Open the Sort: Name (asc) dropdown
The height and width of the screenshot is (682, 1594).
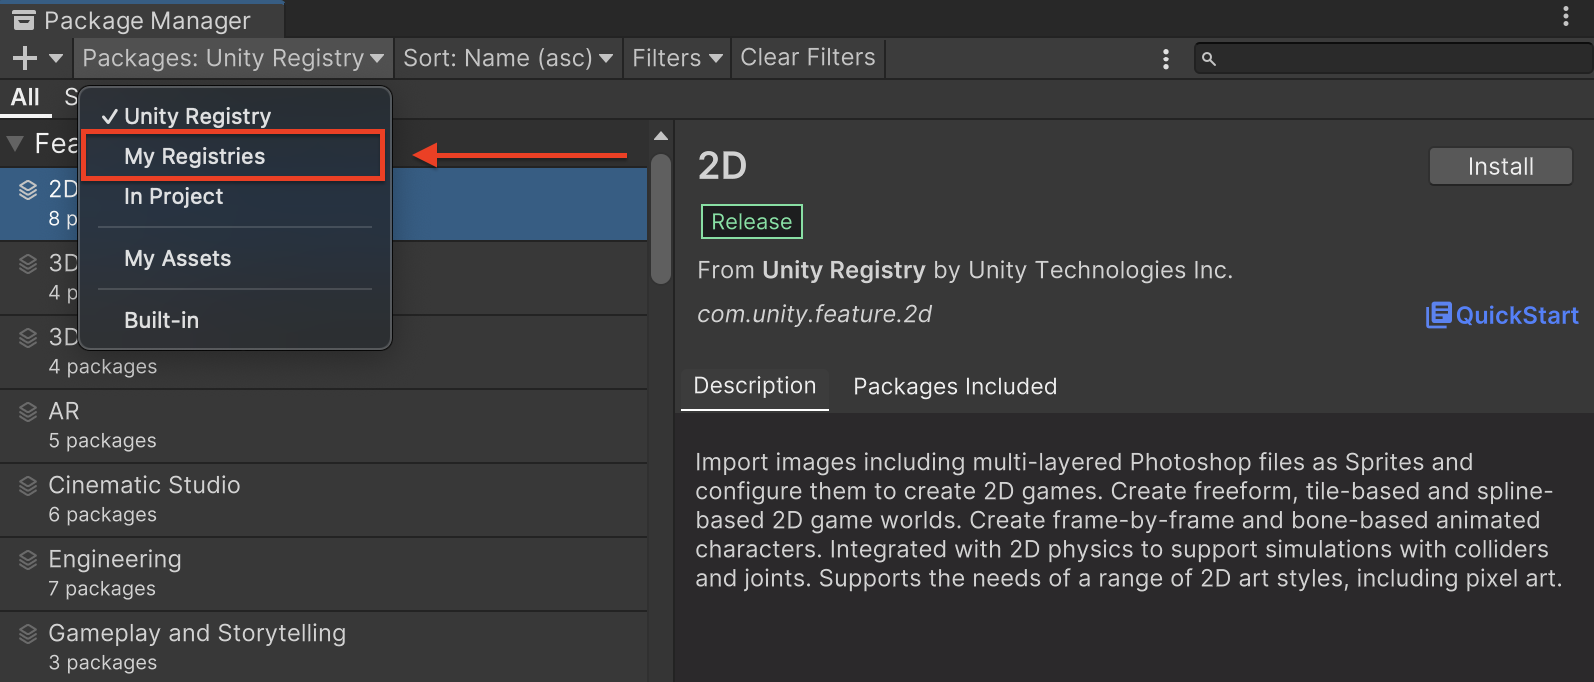coord(507,59)
